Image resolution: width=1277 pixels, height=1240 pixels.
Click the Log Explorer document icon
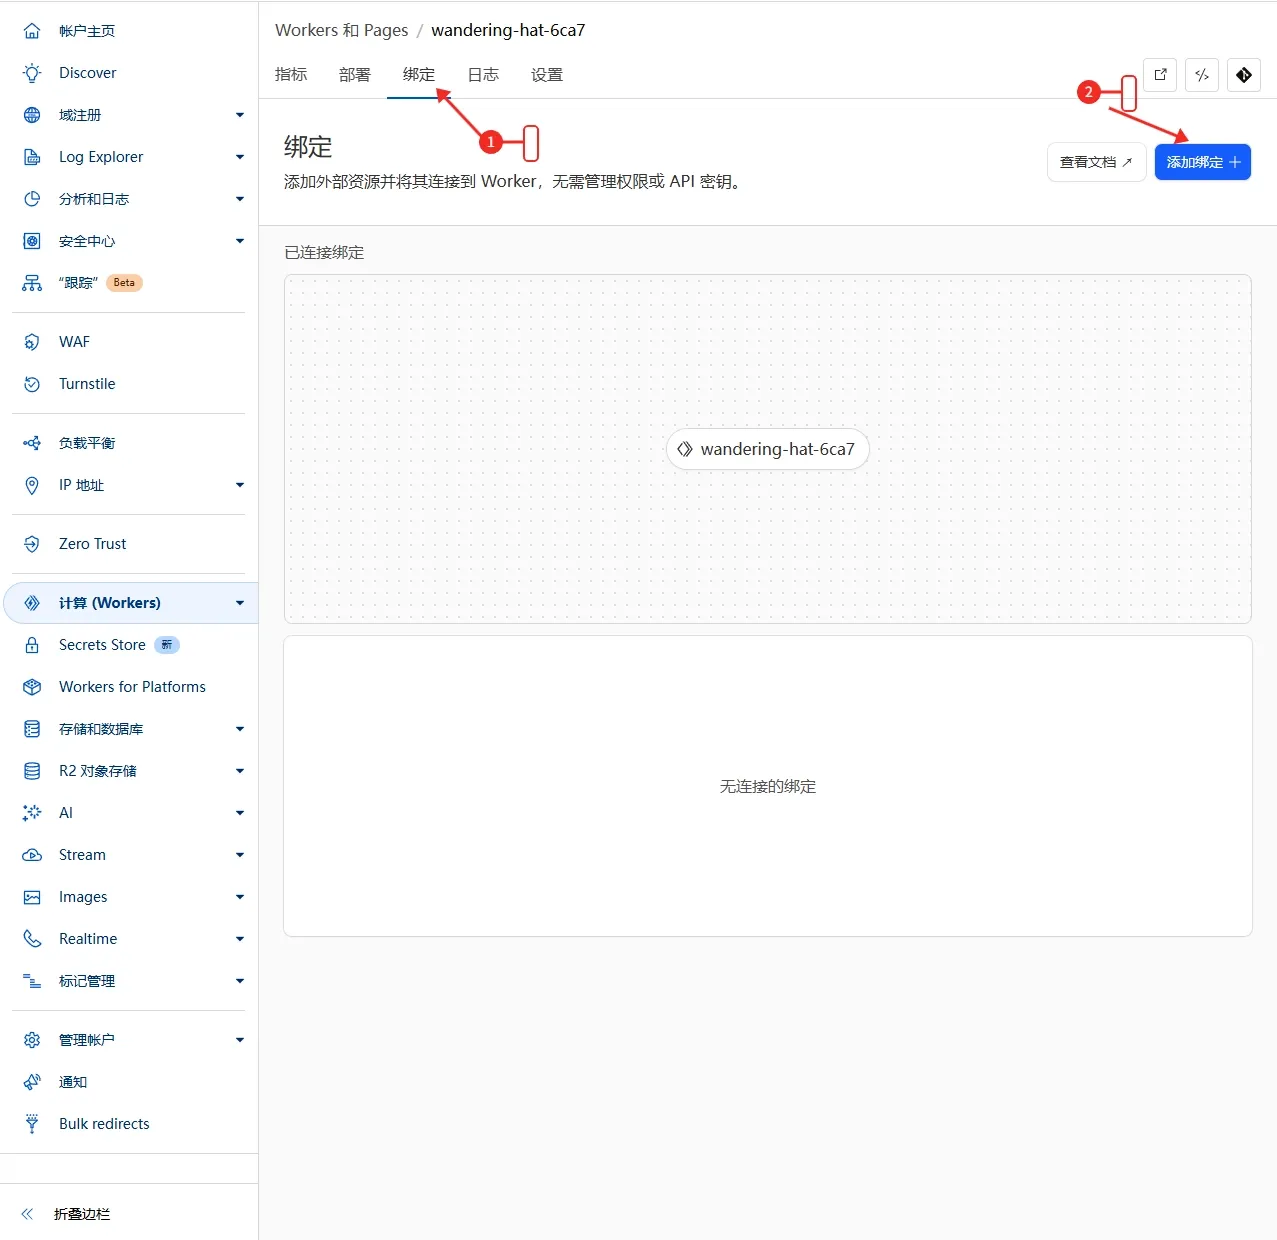[x=32, y=157]
